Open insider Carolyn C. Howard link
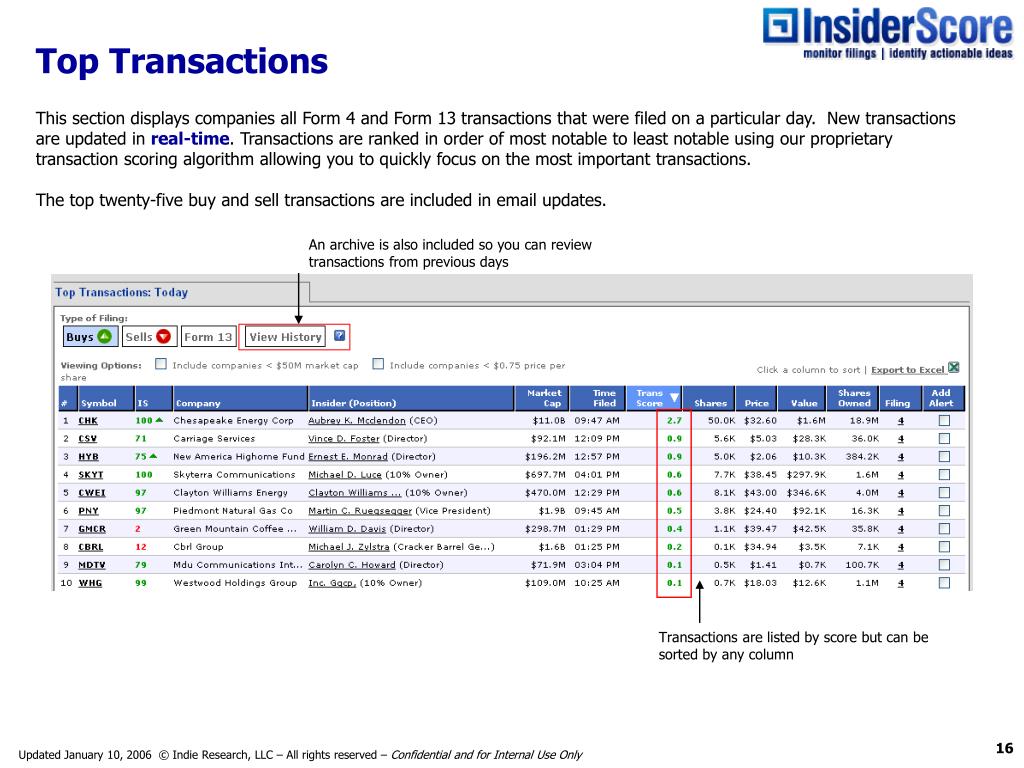1024x768 pixels. pos(351,565)
